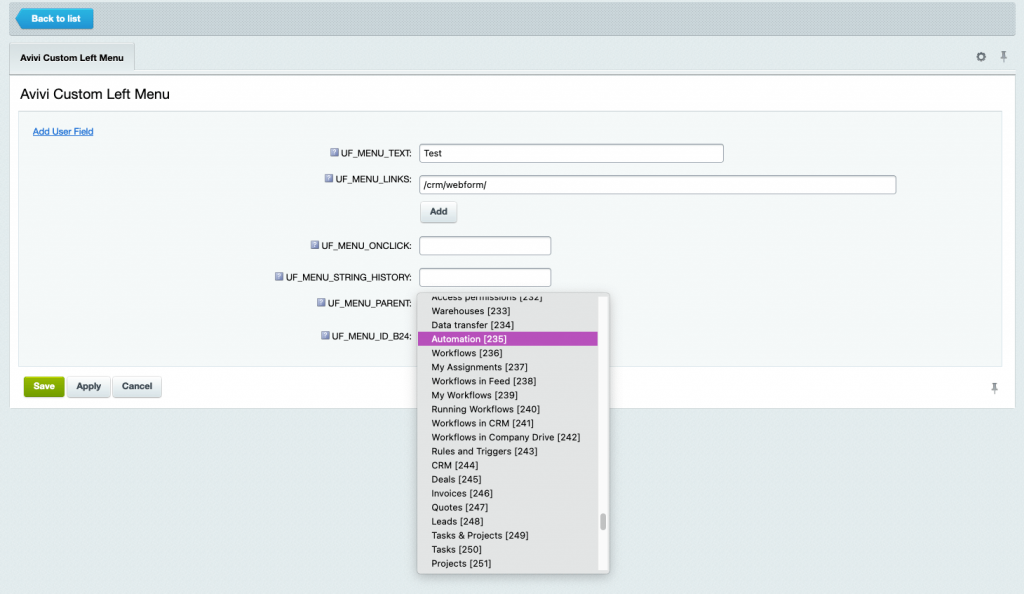
Task: Focus the UF_MENU_LINKS field with /crm/webform/
Action: tap(658, 185)
